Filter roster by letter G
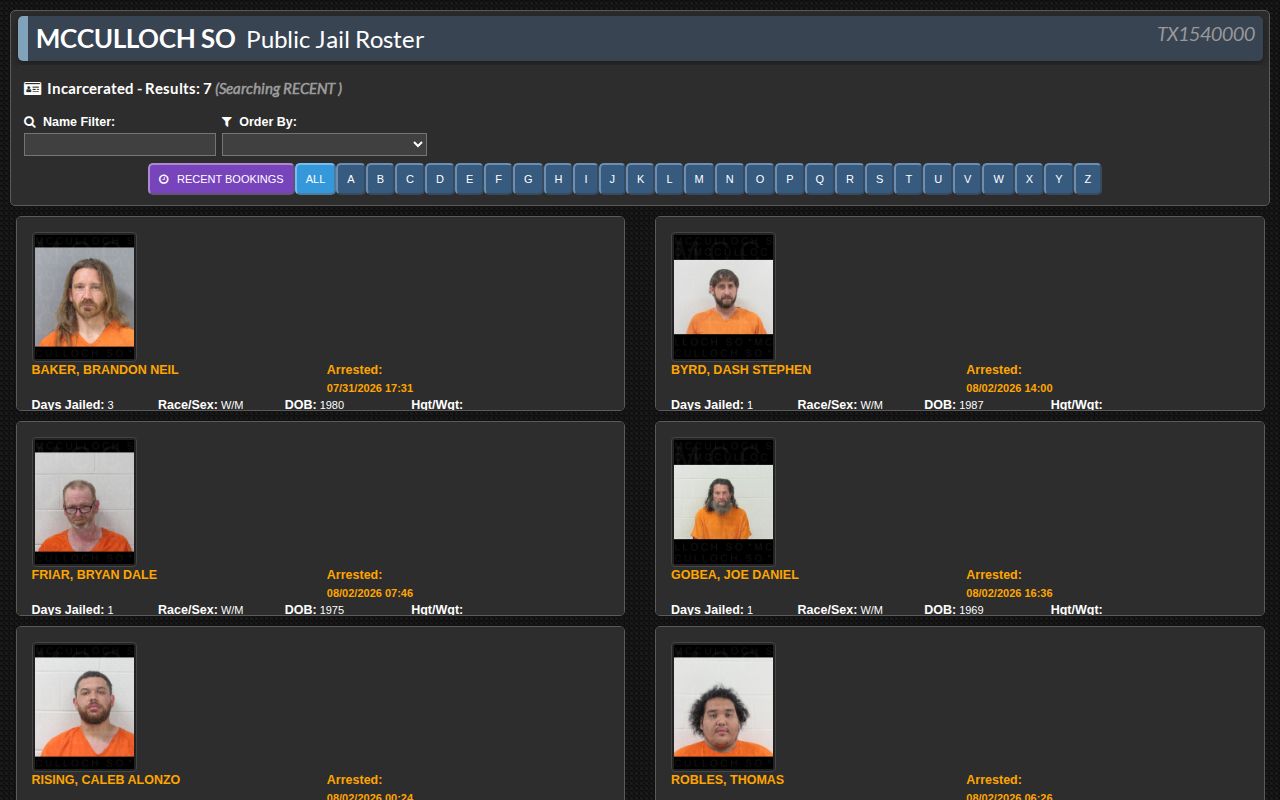This screenshot has width=1280, height=800. pos(528,179)
